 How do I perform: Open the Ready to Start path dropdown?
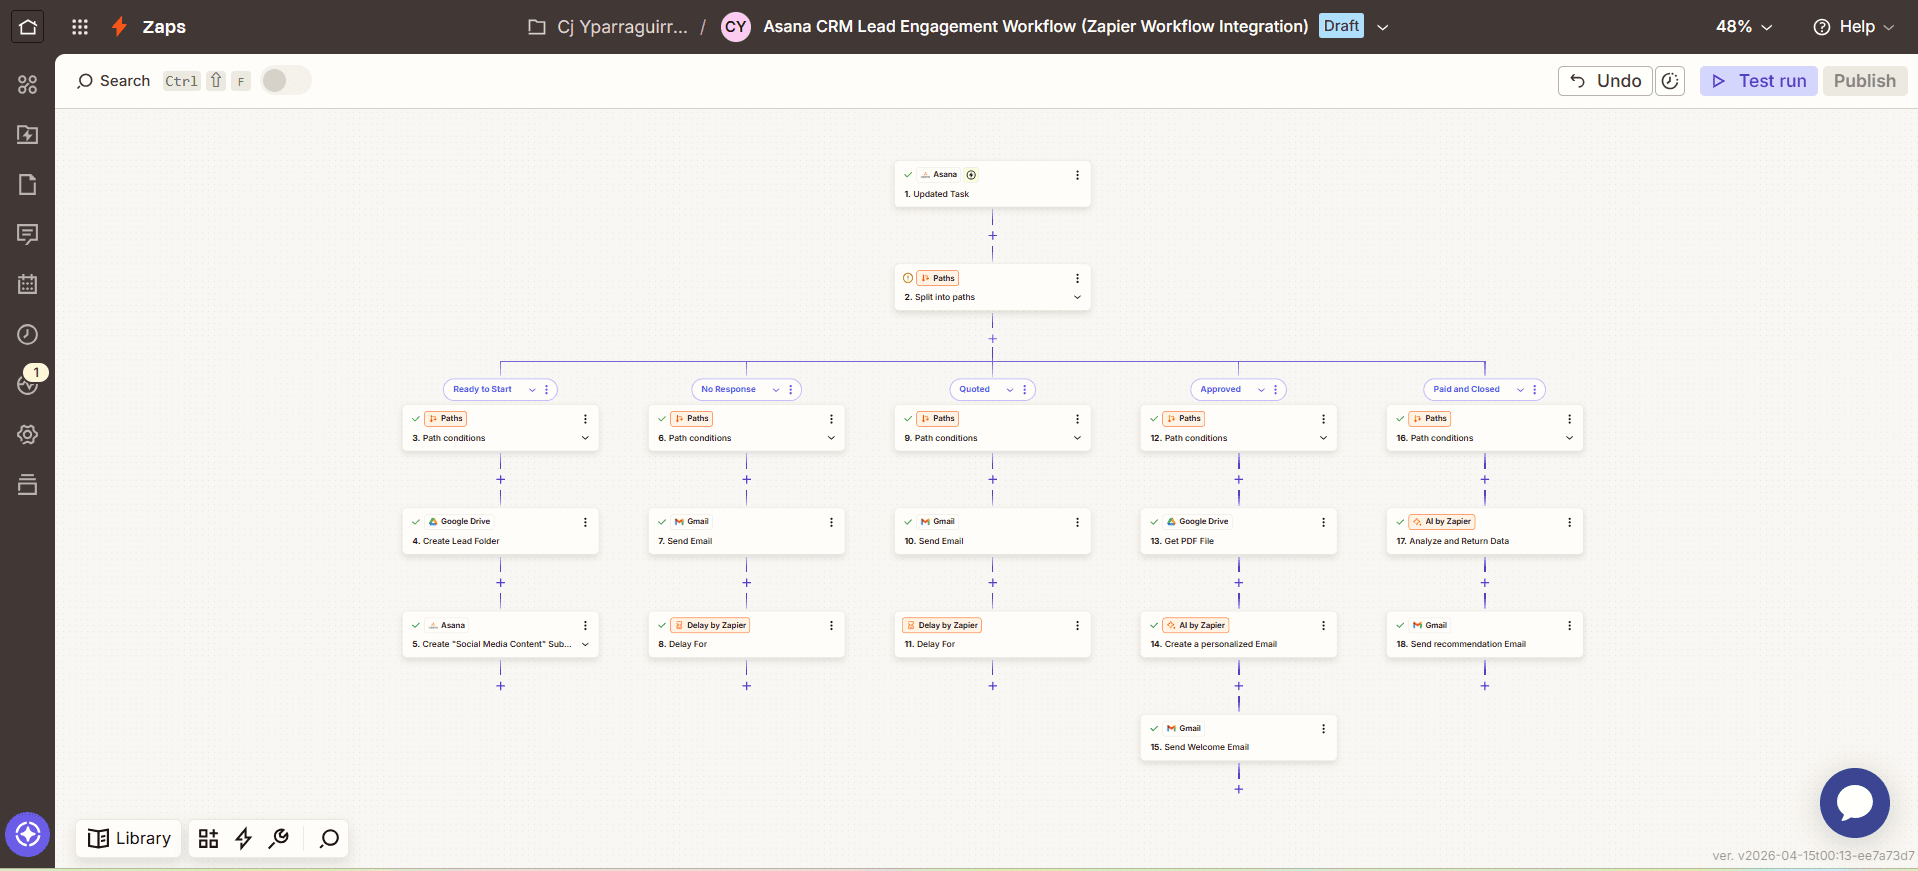(x=532, y=390)
